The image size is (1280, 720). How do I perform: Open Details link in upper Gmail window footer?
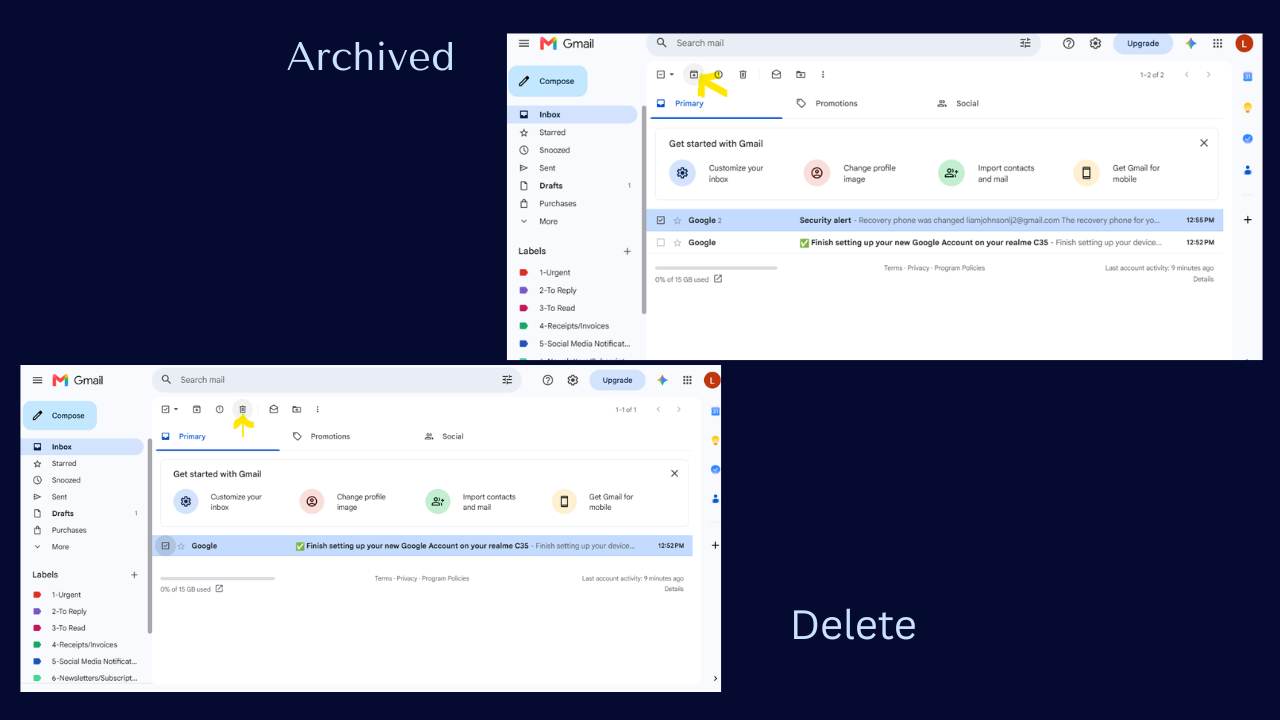(x=1203, y=279)
